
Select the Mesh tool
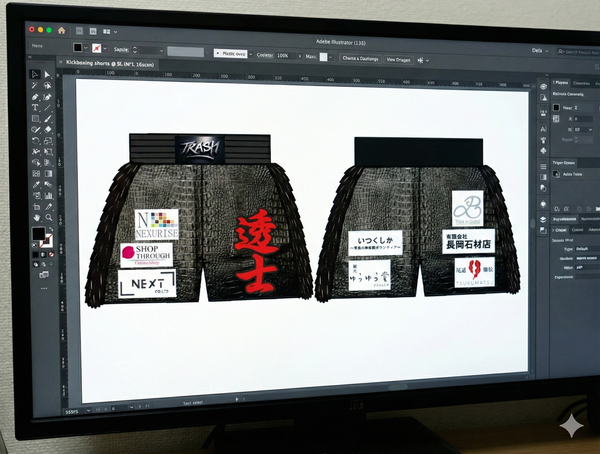pyautogui.click(x=36, y=173)
